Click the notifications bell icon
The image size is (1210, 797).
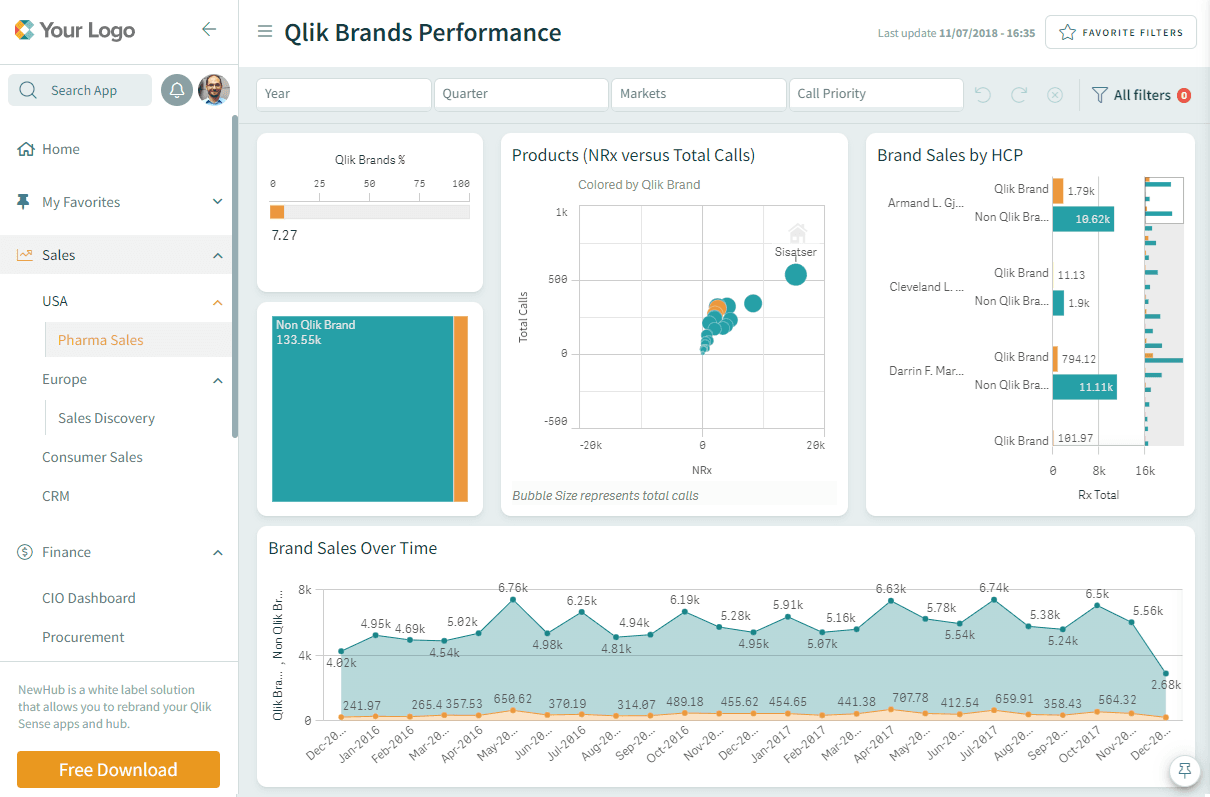click(178, 90)
